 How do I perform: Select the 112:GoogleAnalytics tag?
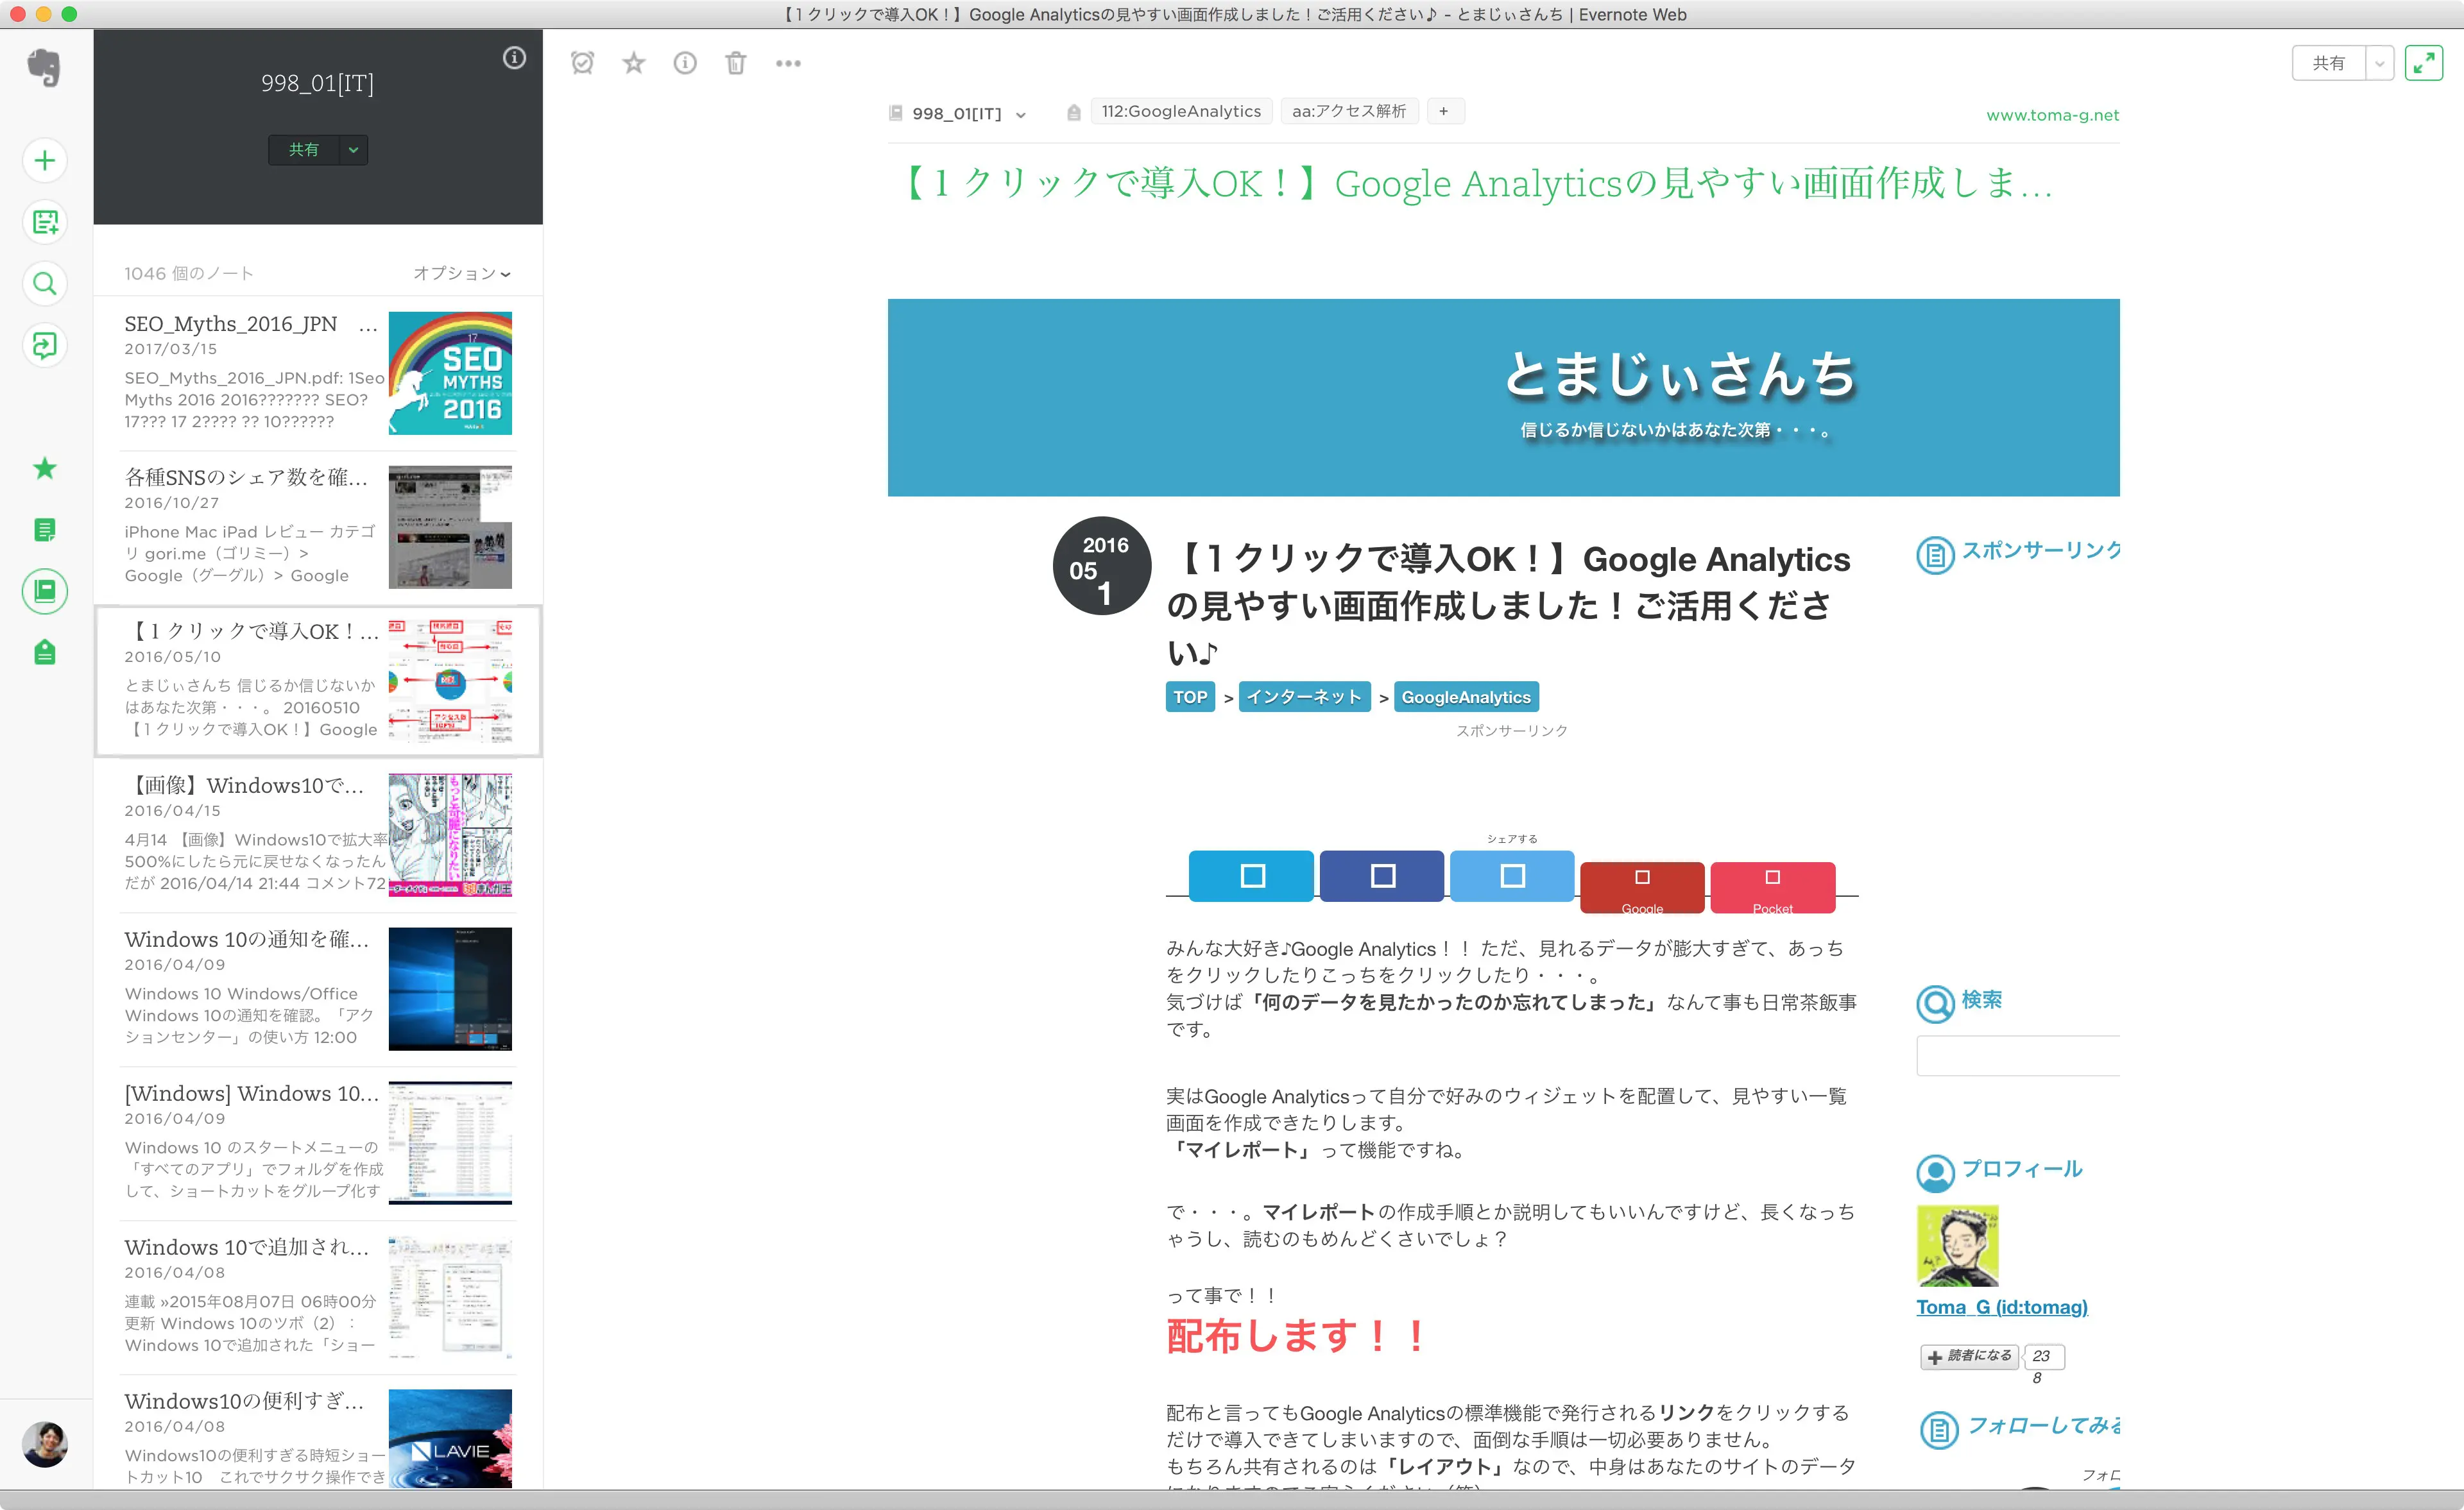point(1181,111)
